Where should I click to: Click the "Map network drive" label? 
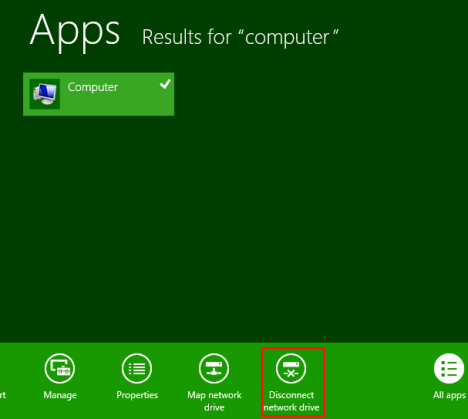(214, 401)
